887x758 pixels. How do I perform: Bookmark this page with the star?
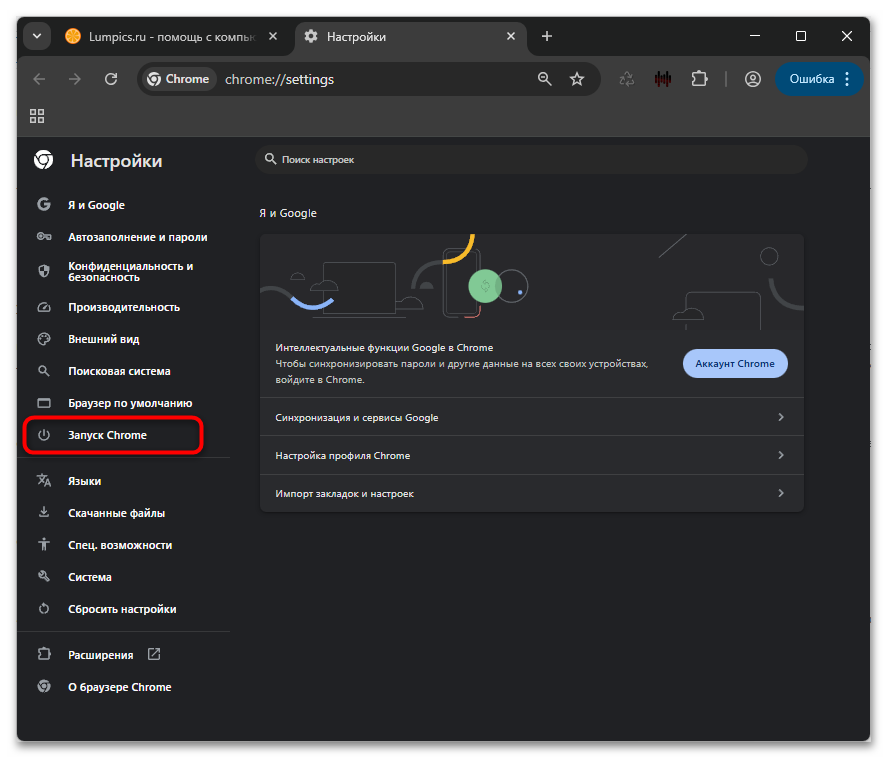[577, 79]
